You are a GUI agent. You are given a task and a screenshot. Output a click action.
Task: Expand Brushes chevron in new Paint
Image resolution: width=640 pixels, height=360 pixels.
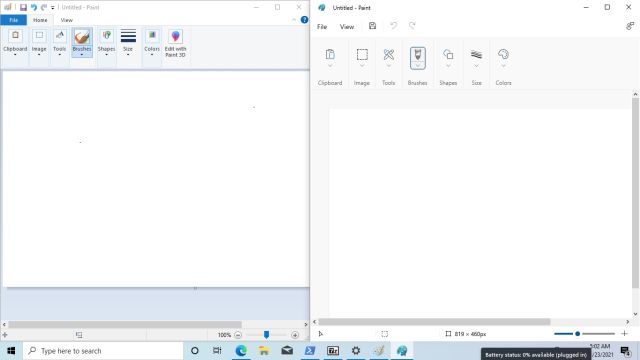tap(418, 66)
